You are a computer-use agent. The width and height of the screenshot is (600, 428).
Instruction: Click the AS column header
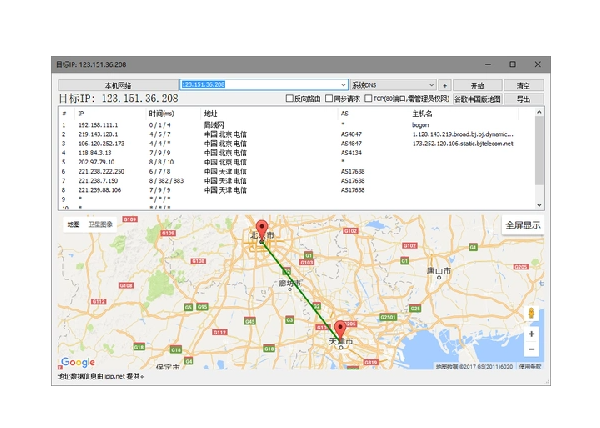click(x=374, y=114)
